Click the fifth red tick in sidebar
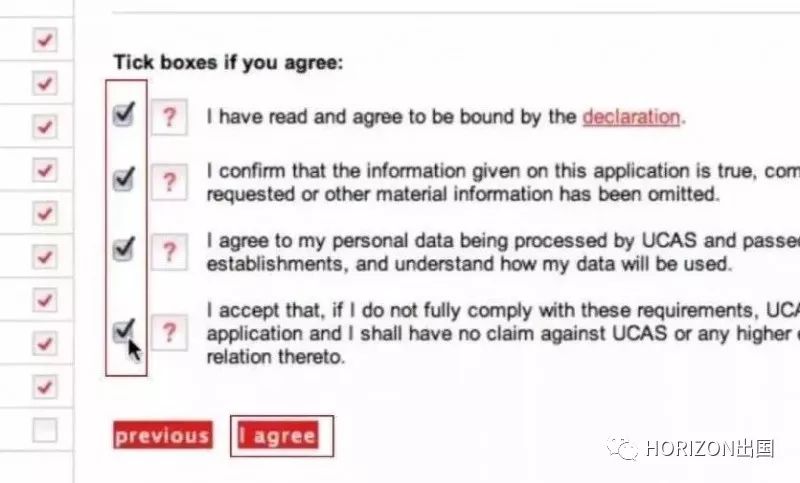Viewport: 800px width, 483px height. click(x=45, y=213)
